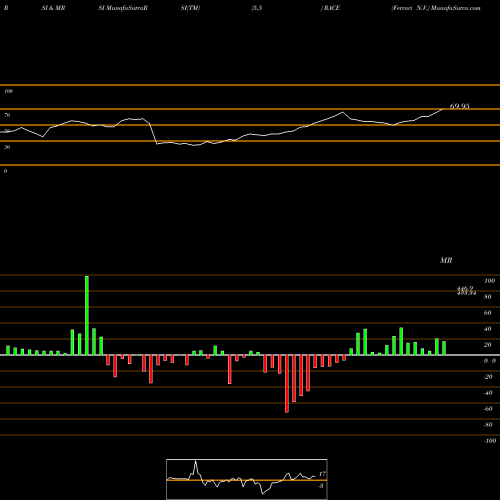Click the 20 label on MR scale
Viewport: 500px width, 500px height.
point(488,345)
